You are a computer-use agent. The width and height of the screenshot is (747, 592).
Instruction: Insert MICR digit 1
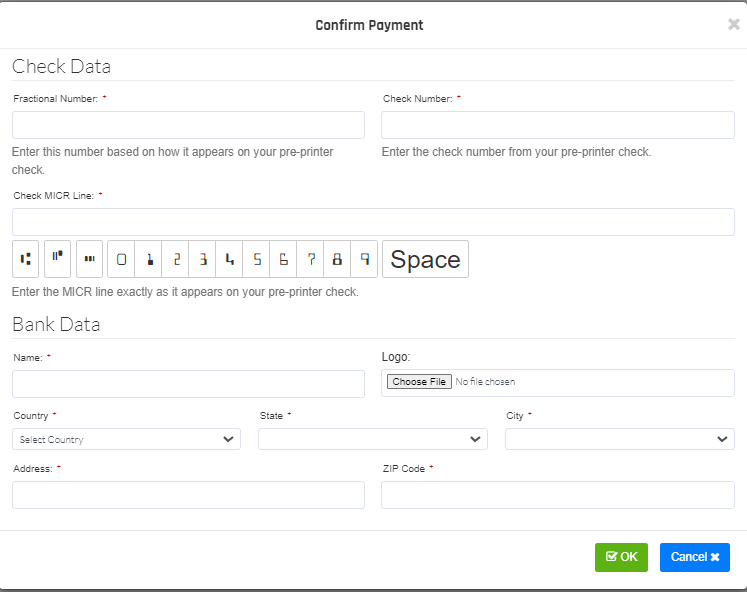point(148,259)
